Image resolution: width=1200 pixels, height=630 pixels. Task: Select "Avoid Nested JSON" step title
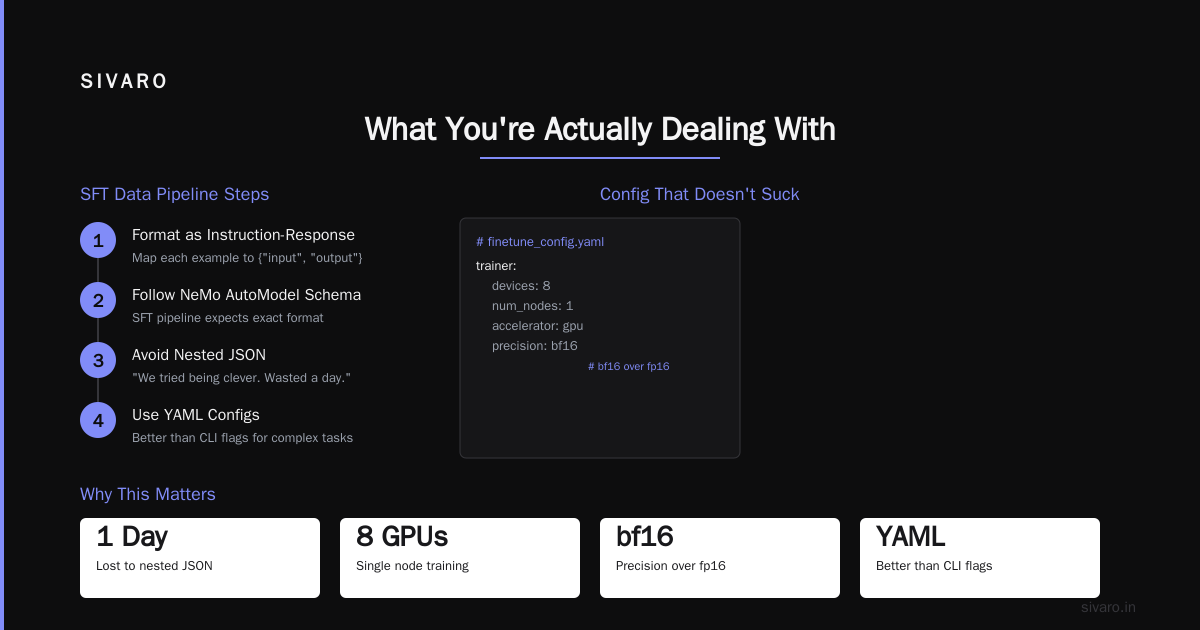click(199, 355)
